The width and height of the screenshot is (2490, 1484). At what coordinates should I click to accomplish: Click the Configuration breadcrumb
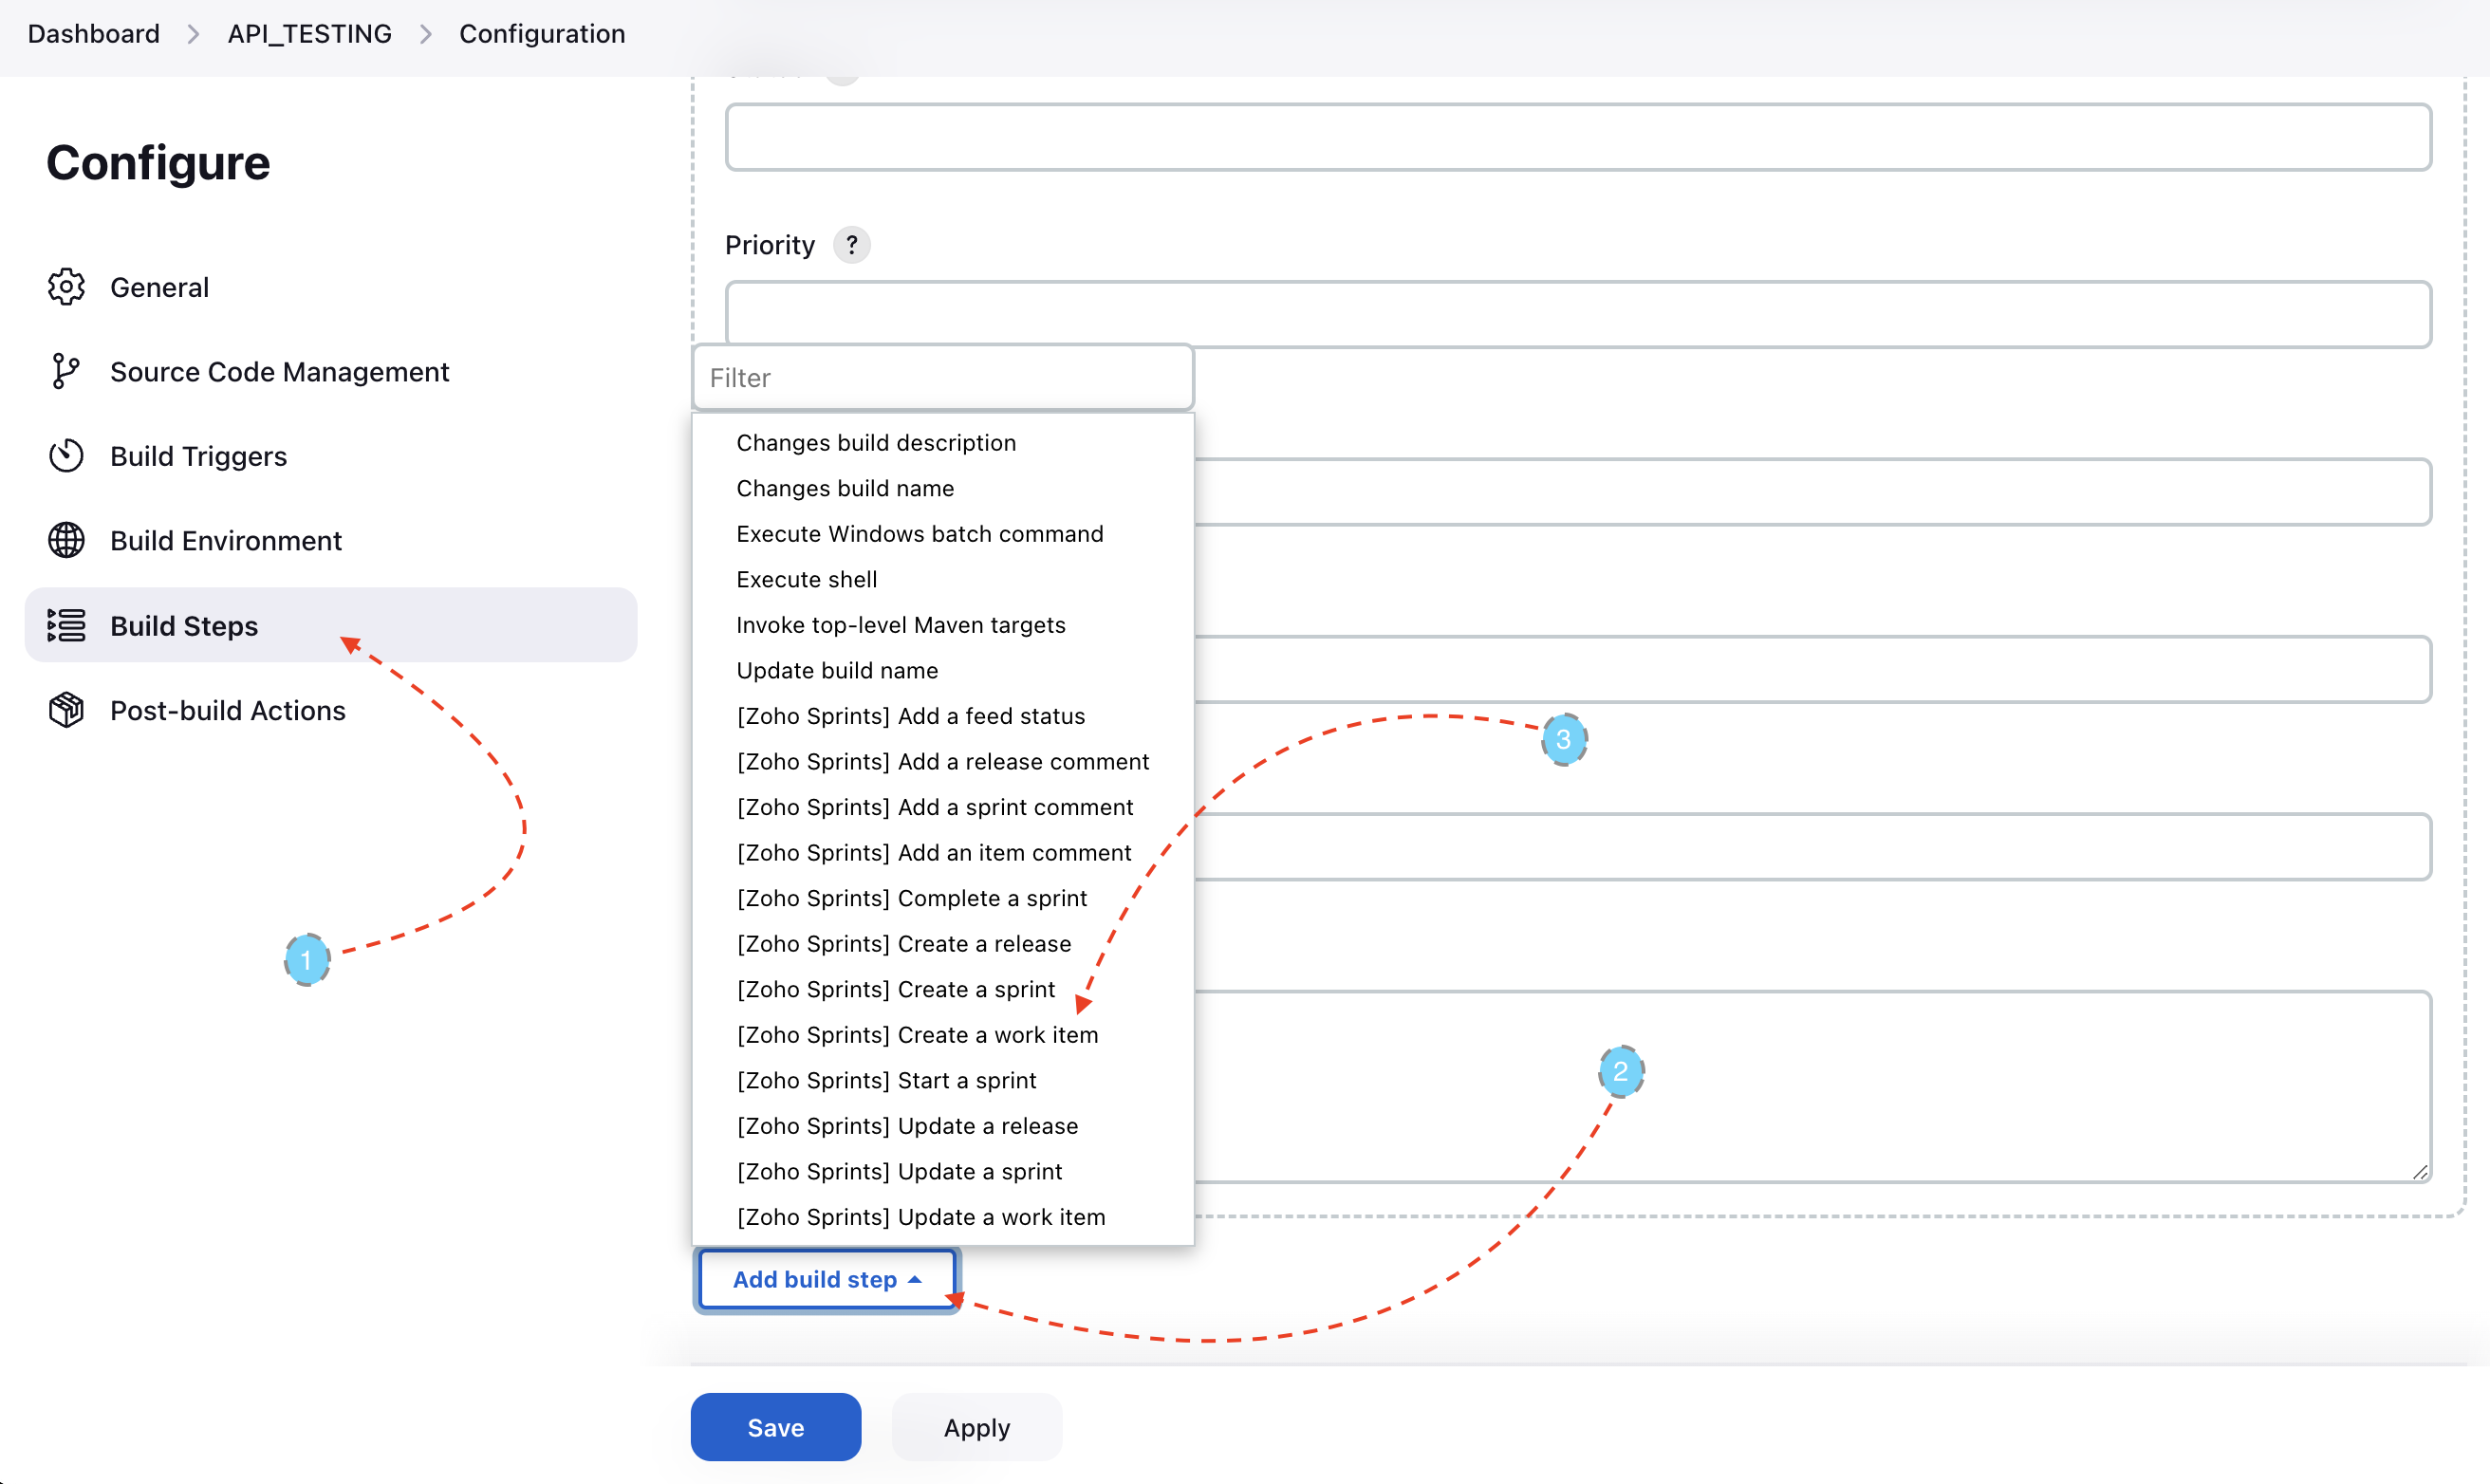click(542, 34)
